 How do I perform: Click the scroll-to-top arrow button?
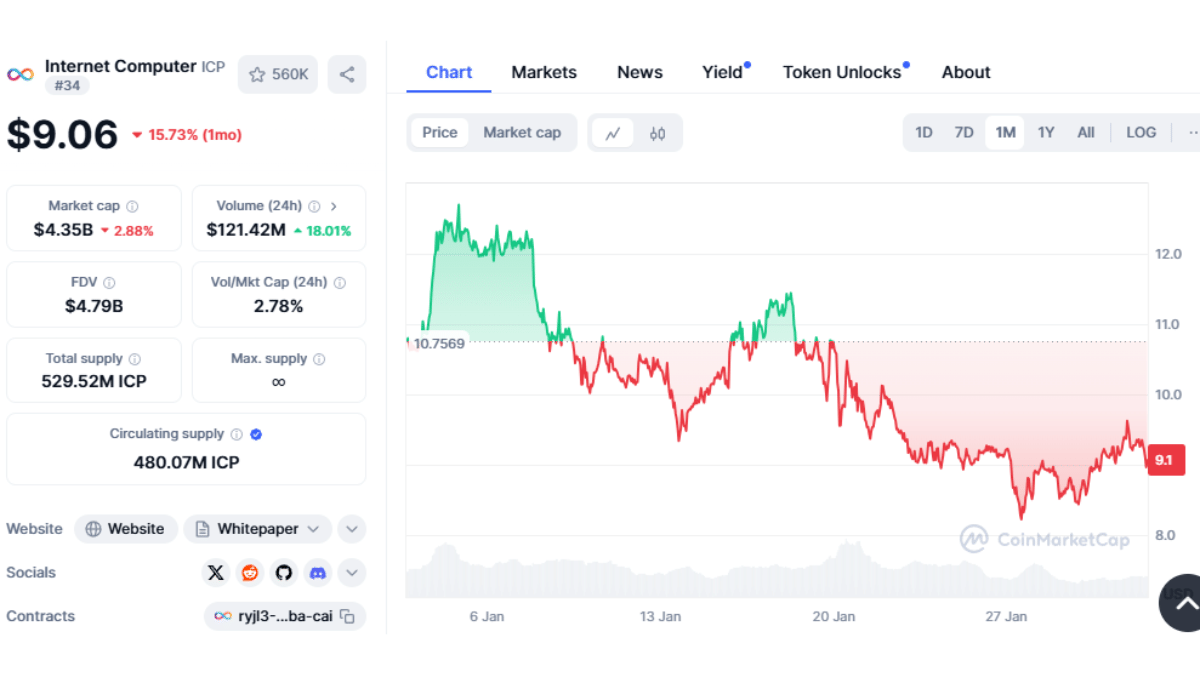(x=1185, y=603)
